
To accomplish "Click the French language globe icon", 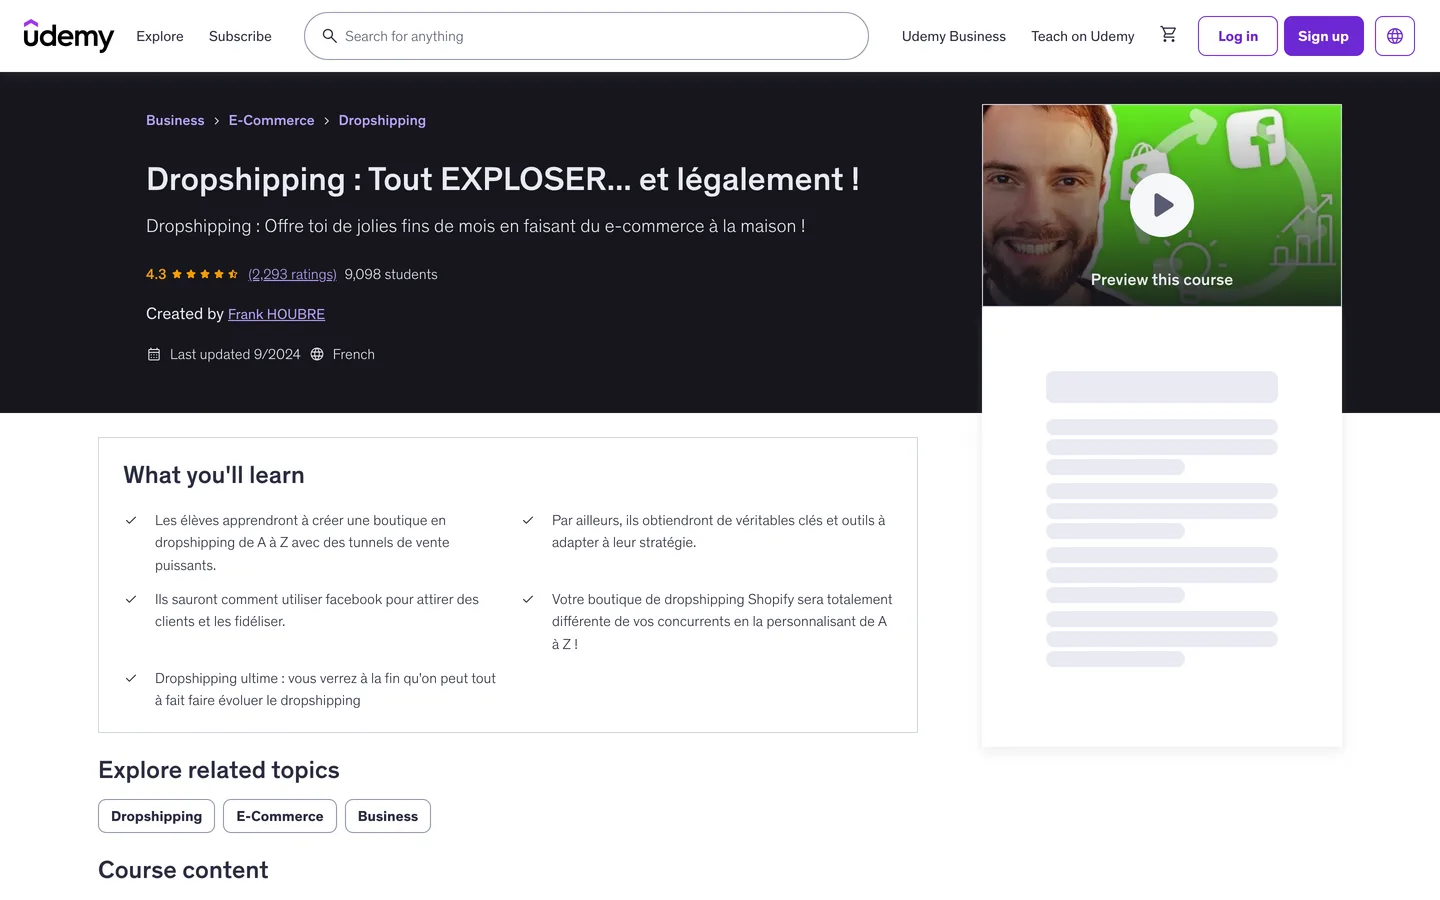I will pyautogui.click(x=317, y=354).
